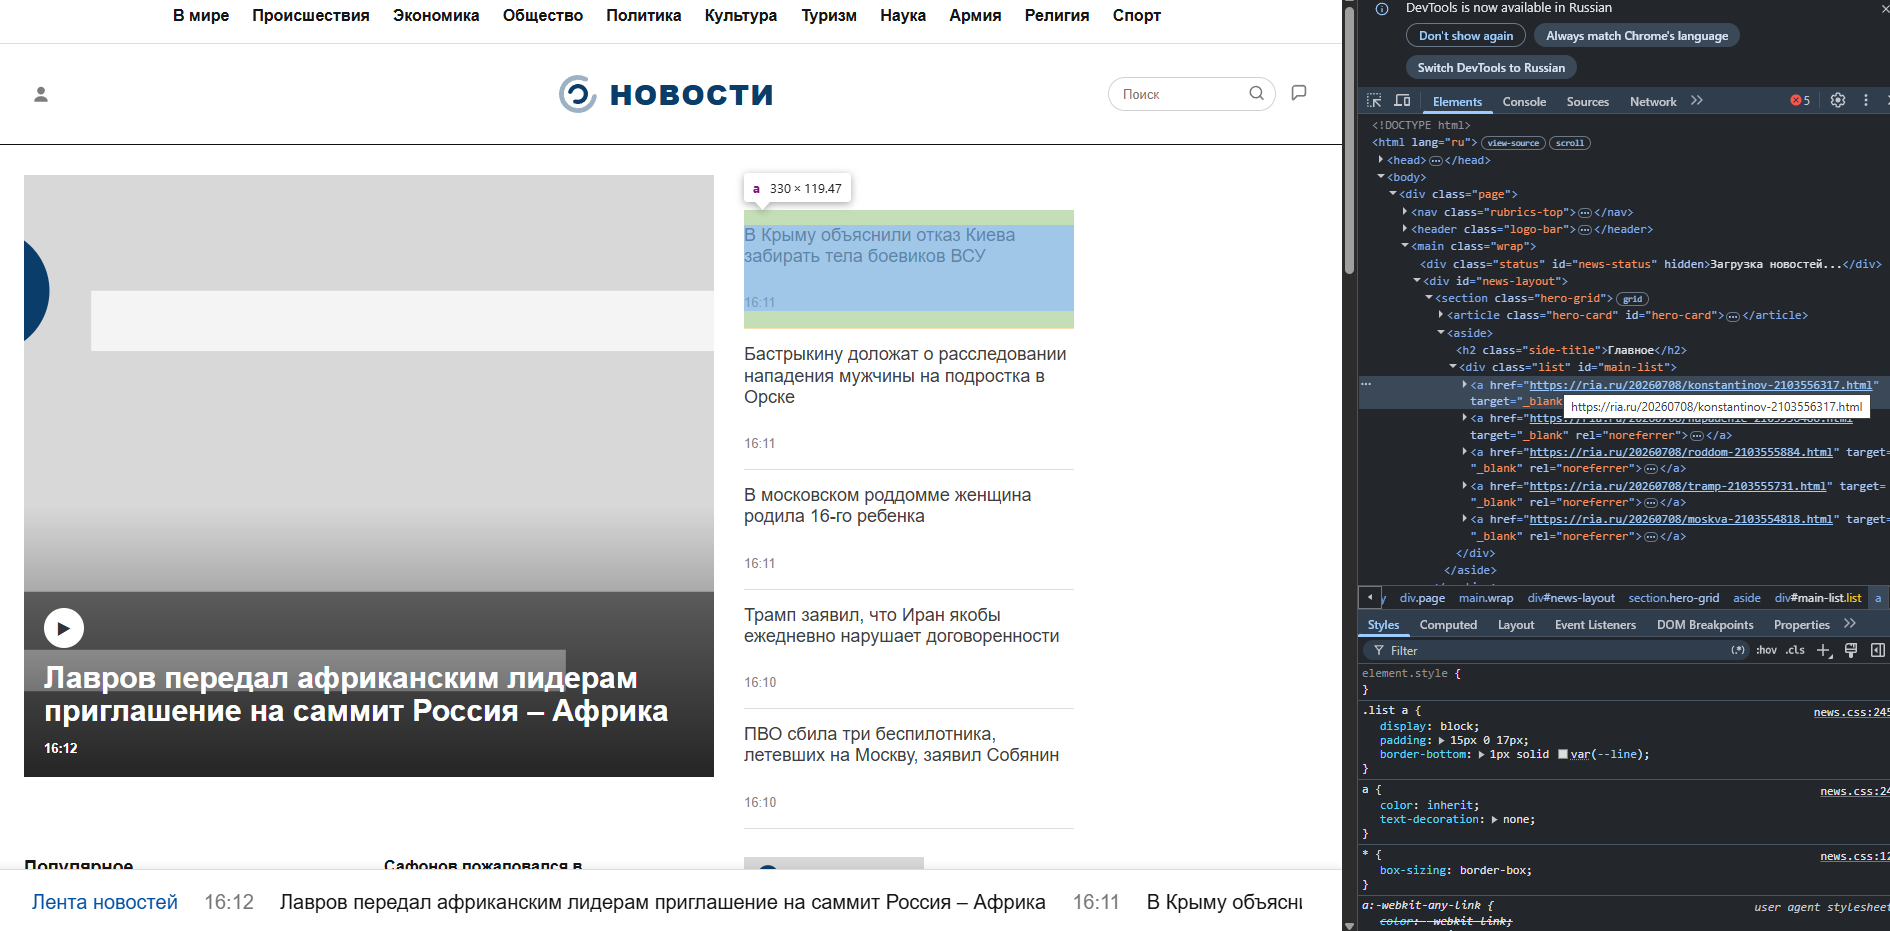Expand the article hero-card node

click(x=1441, y=315)
